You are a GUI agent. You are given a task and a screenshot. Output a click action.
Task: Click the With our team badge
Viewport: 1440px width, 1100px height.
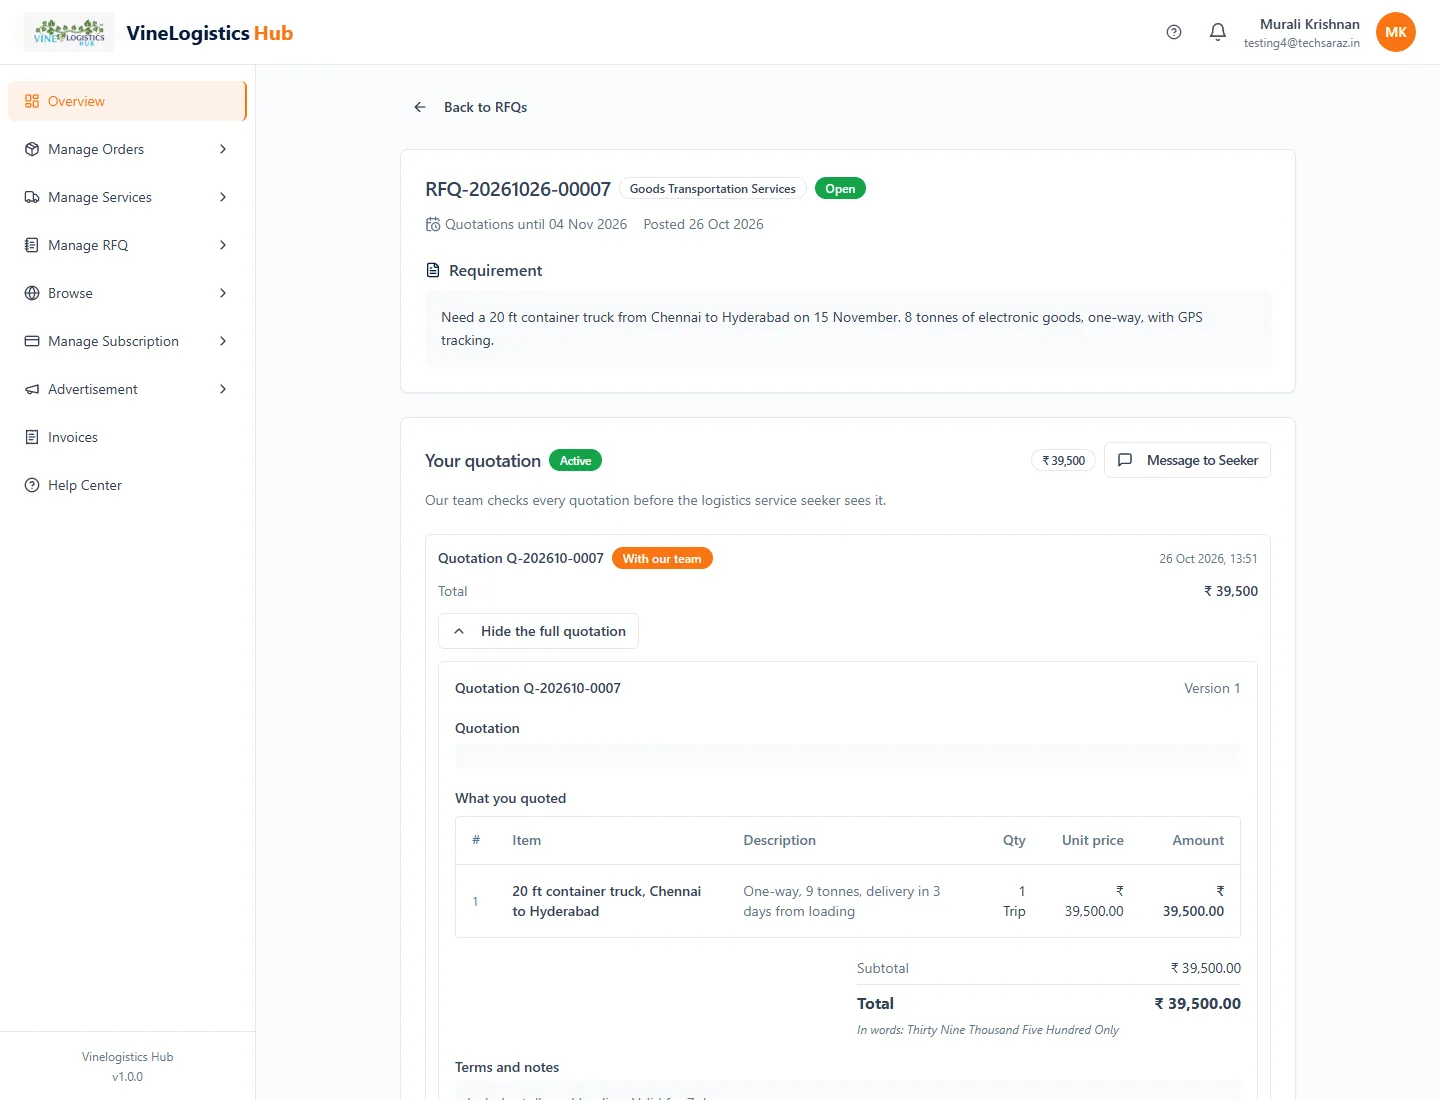point(662,559)
